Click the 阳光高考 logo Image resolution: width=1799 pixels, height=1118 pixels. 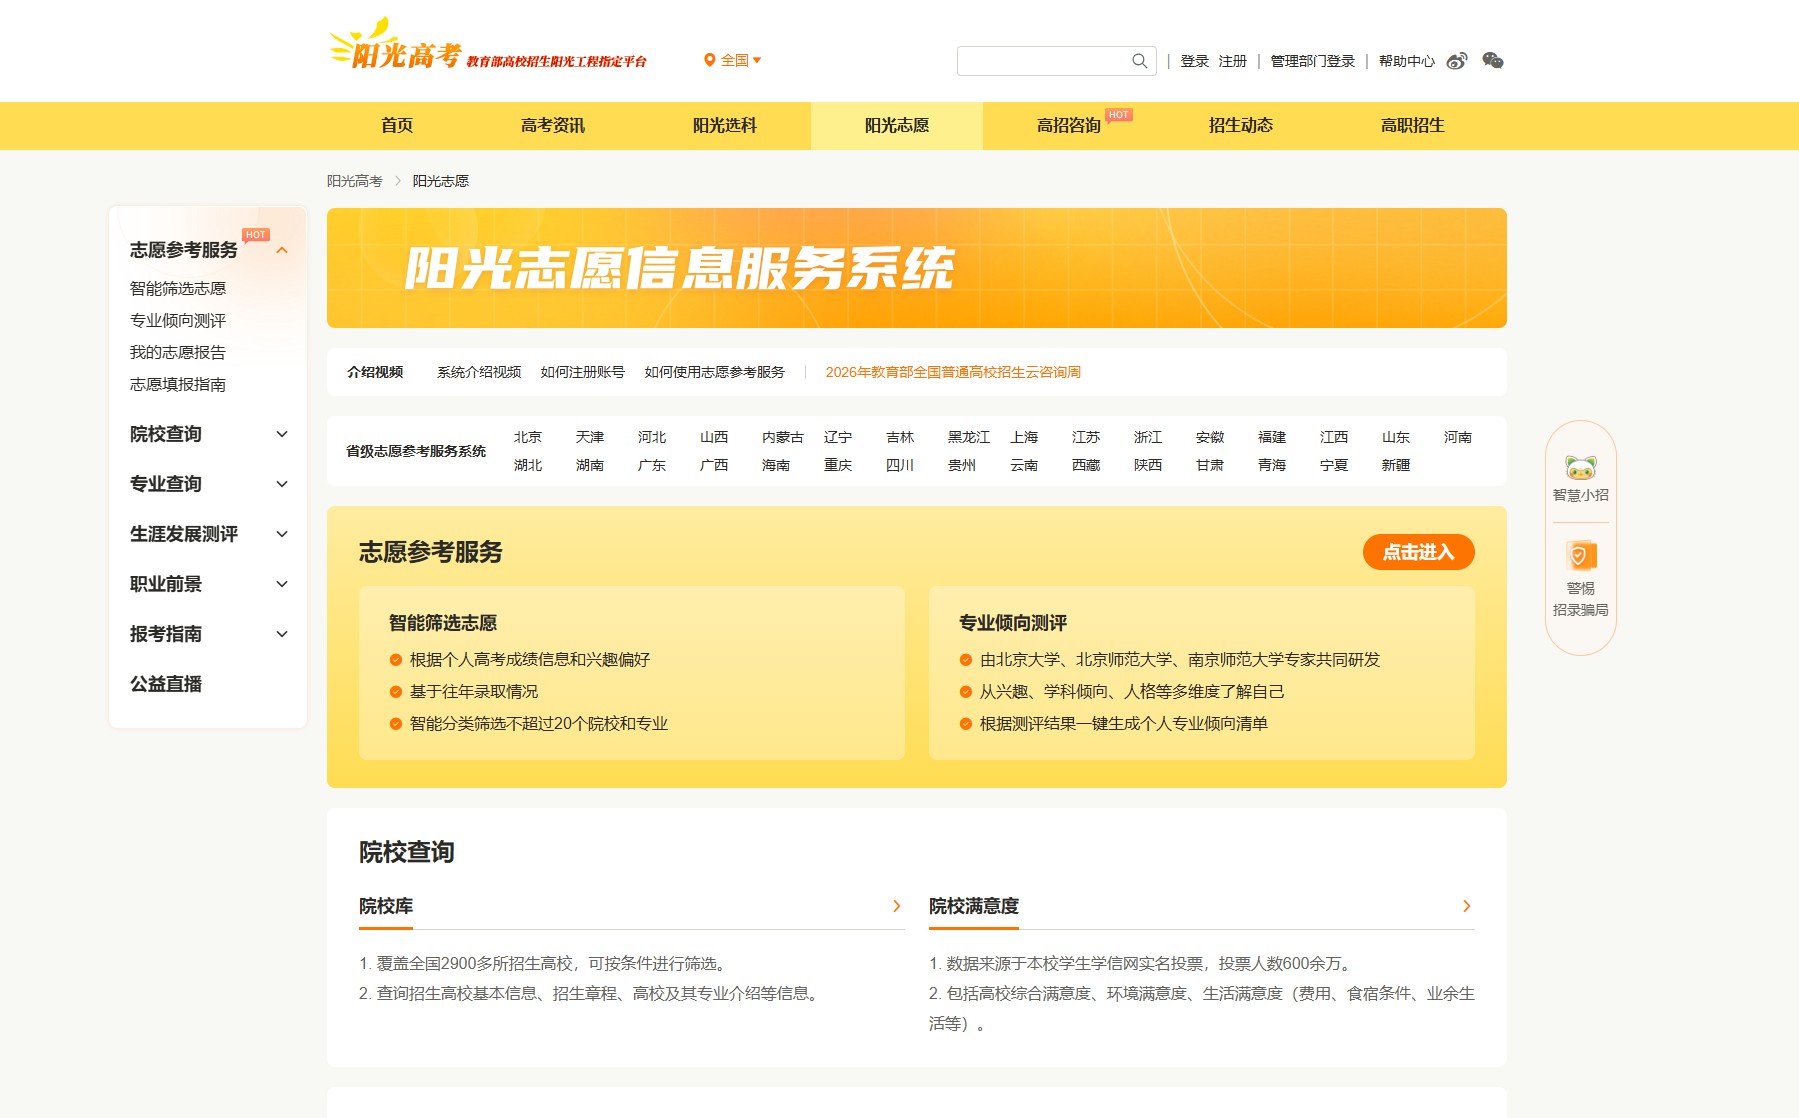[488, 46]
